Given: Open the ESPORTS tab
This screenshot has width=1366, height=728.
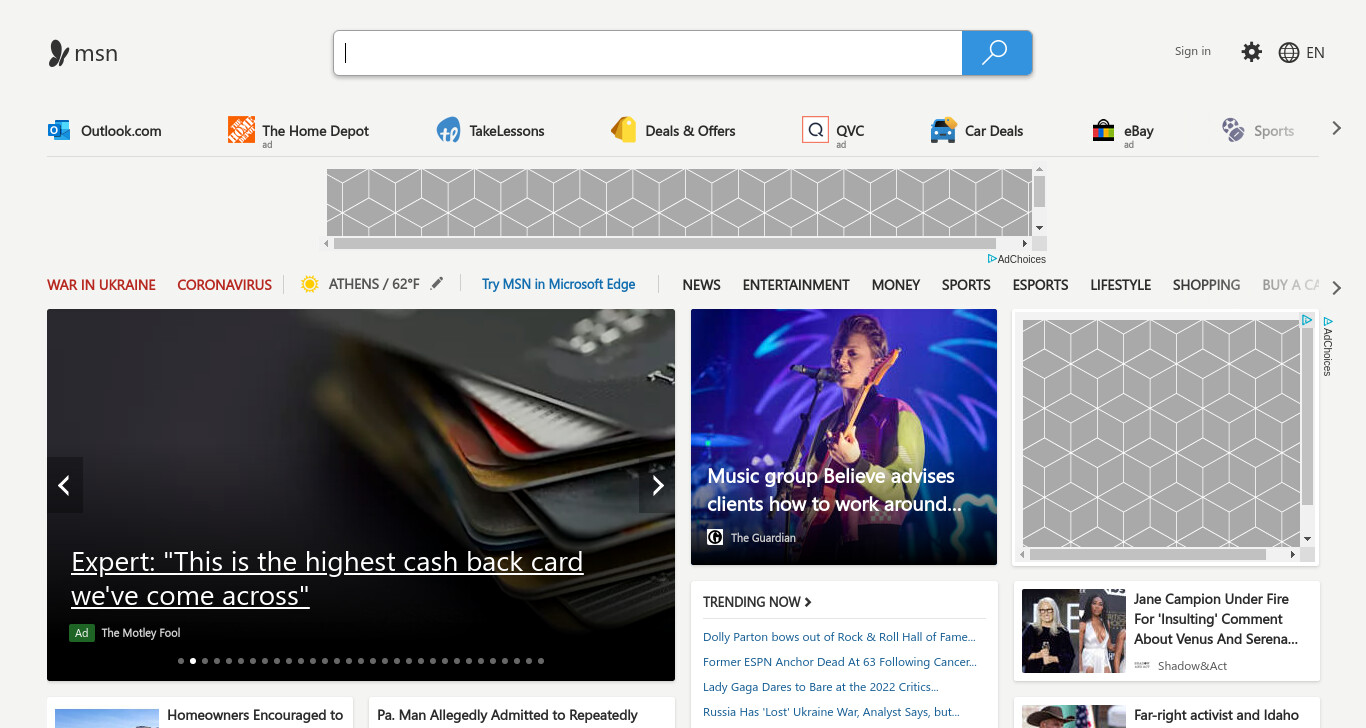Looking at the screenshot, I should 1040,285.
